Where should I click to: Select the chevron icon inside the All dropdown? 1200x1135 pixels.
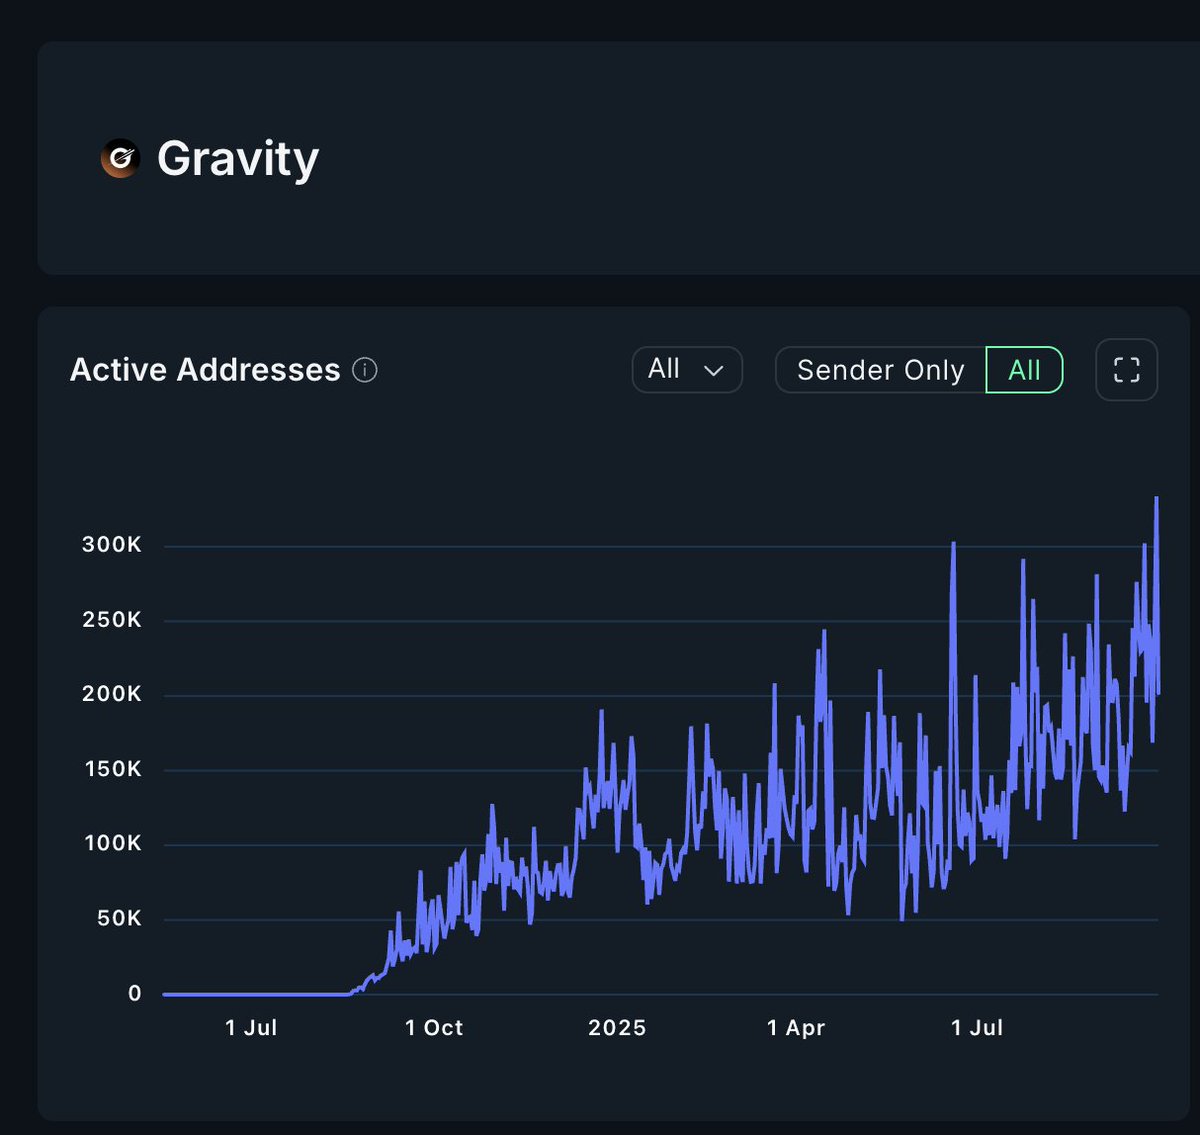(712, 371)
